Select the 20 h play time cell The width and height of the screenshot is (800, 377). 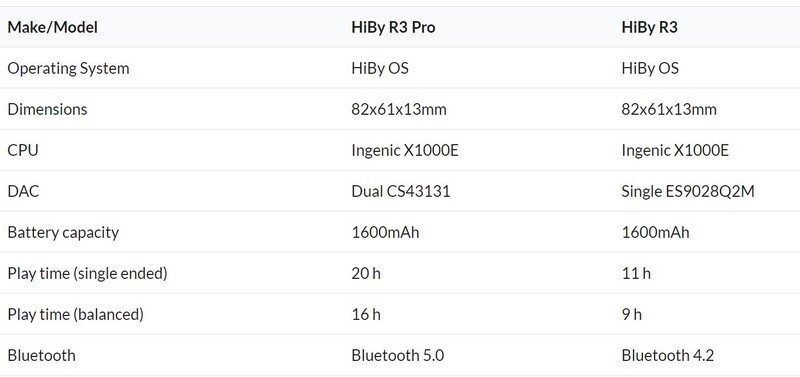coord(366,273)
